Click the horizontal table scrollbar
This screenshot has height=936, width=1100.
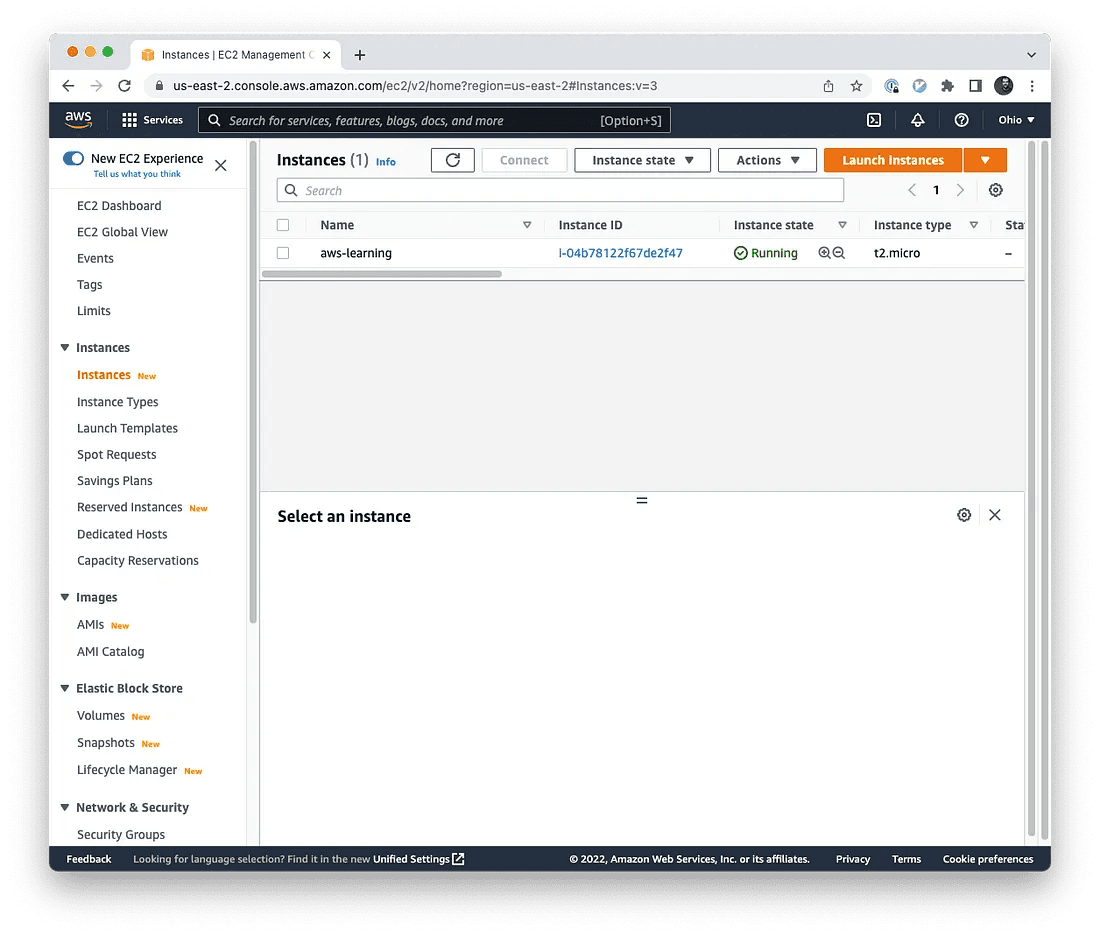pos(382,274)
